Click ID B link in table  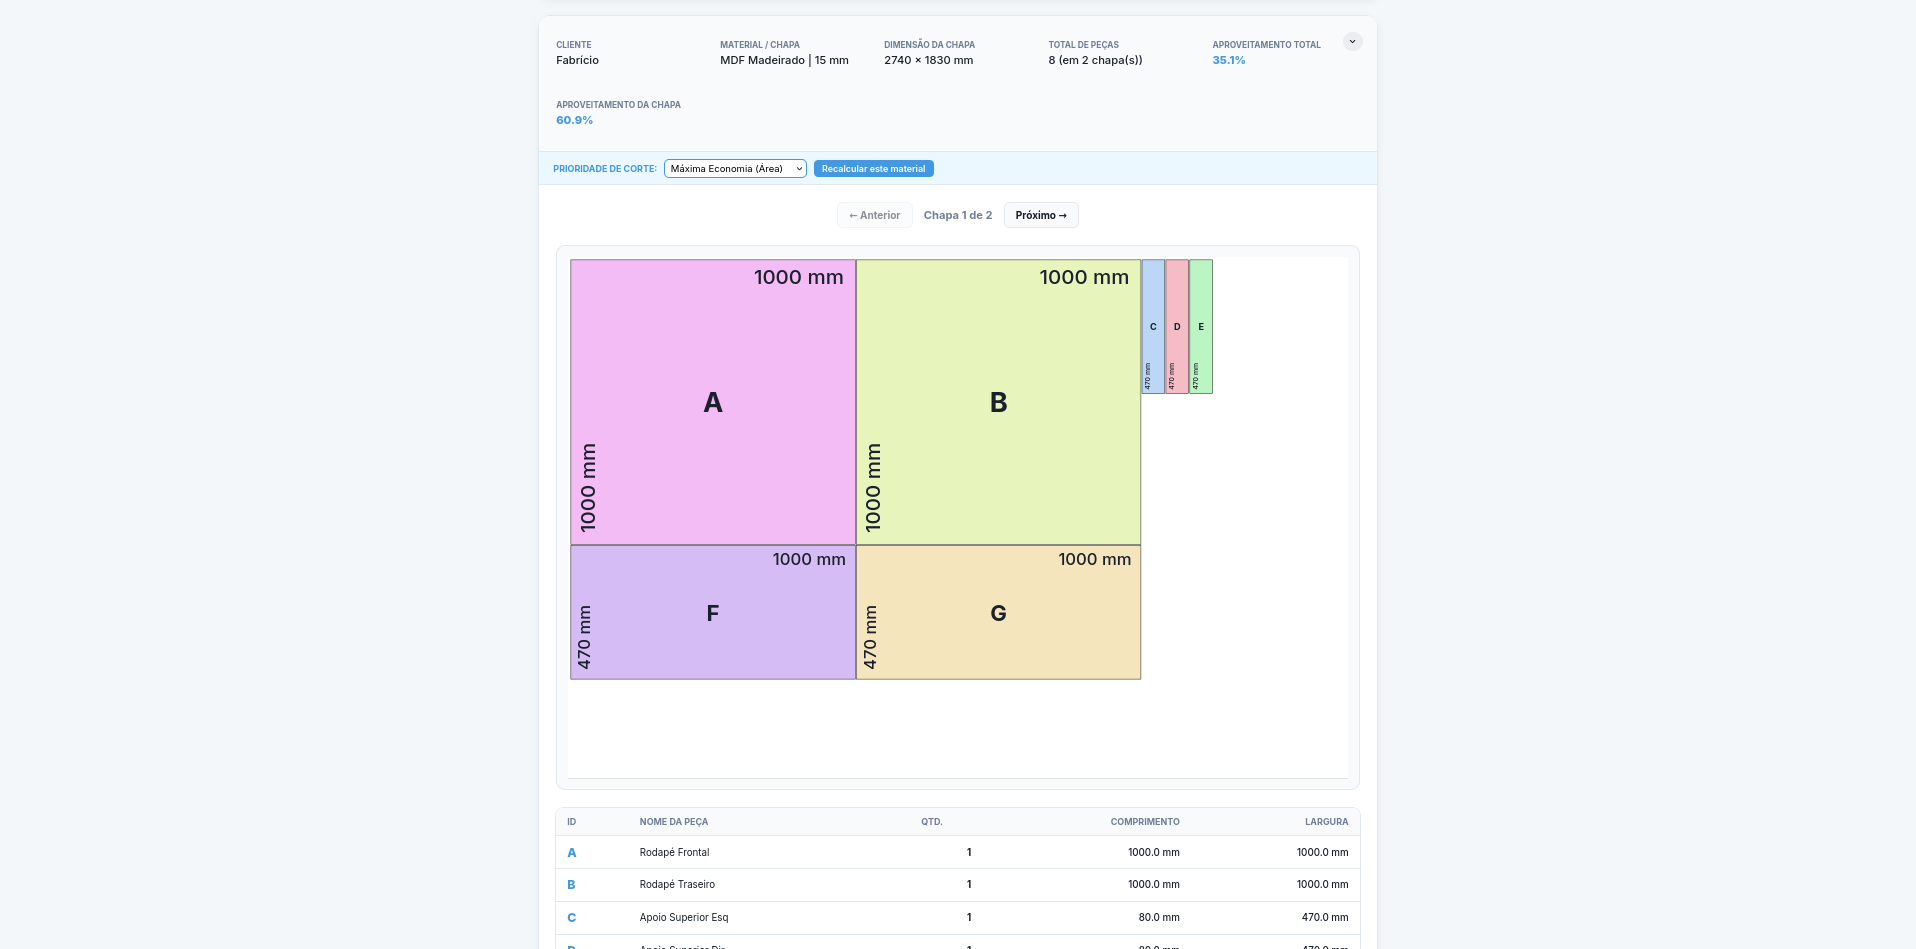[x=572, y=885]
